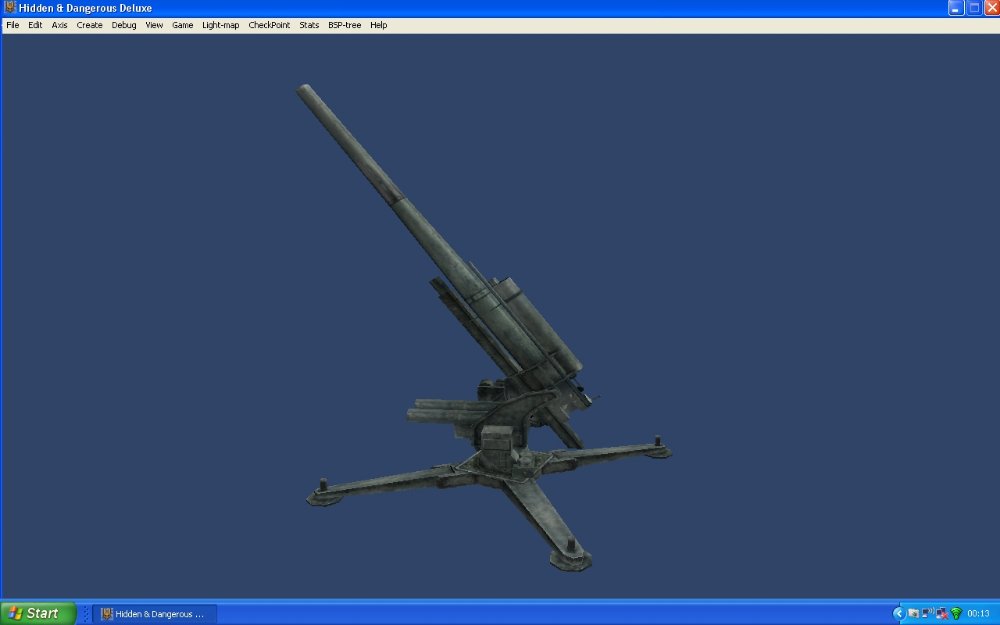The image size is (1000, 625).
Task: Select Hidden & Dangerous taskbar button
Action: pos(155,614)
